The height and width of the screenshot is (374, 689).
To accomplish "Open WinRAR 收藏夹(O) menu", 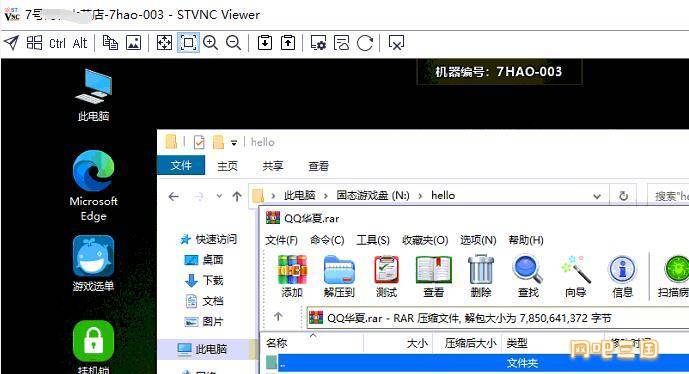I will [424, 240].
